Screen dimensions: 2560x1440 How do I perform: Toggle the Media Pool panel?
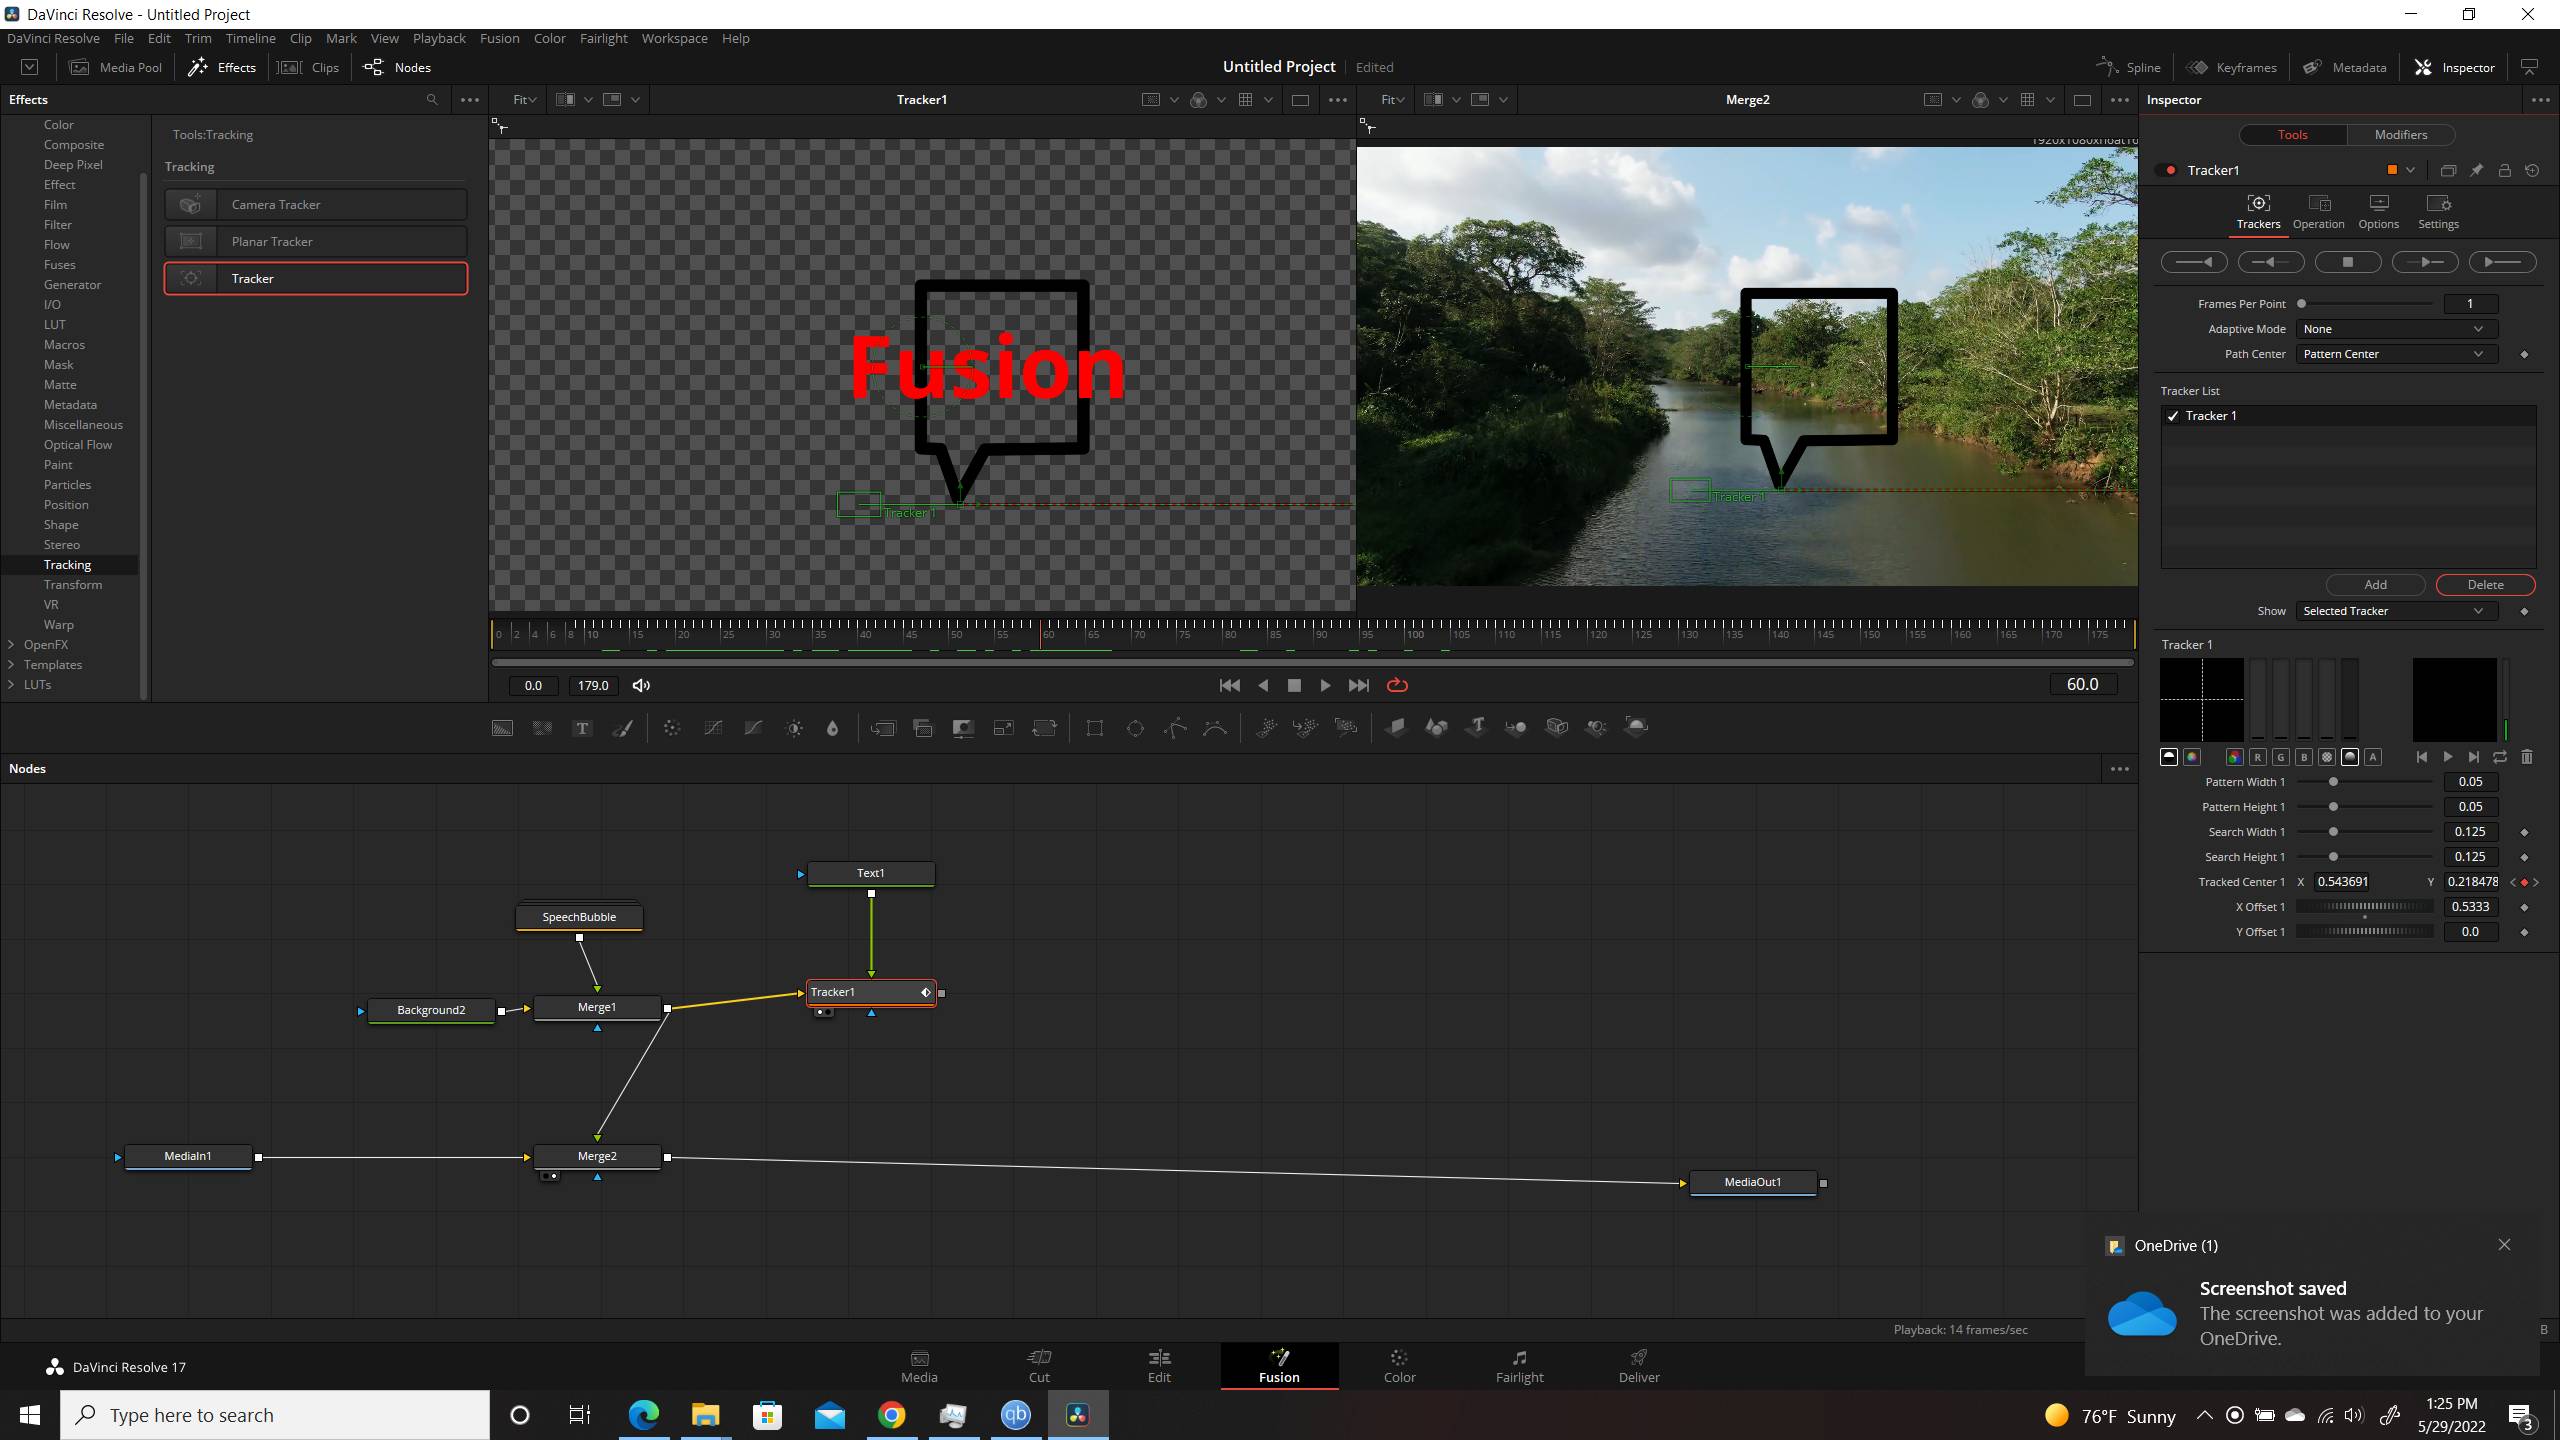coord(115,67)
